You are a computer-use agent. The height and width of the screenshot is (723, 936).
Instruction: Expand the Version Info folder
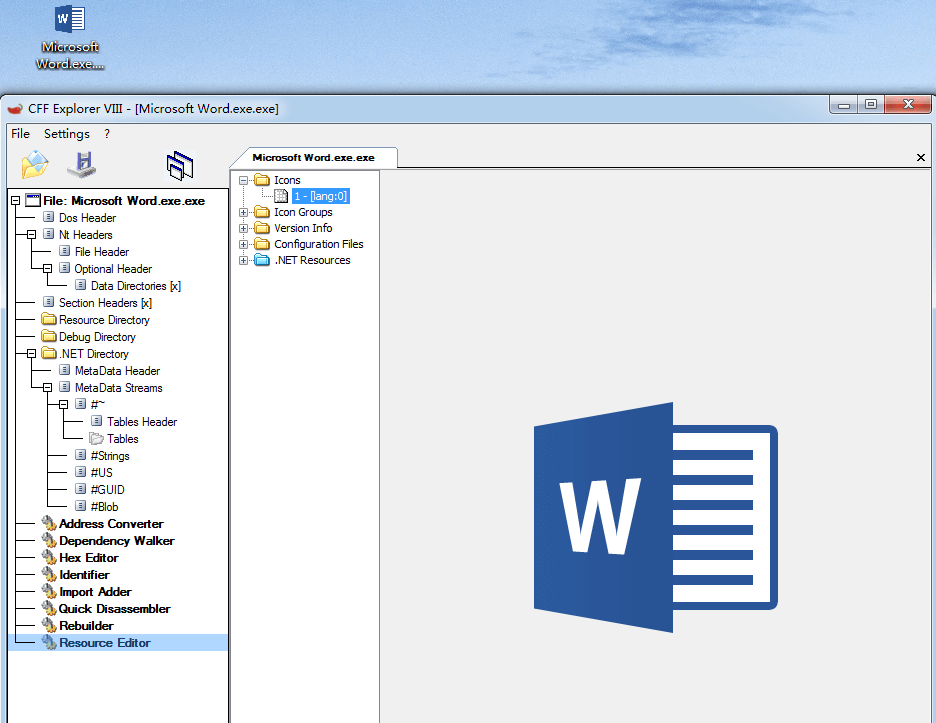coord(243,229)
